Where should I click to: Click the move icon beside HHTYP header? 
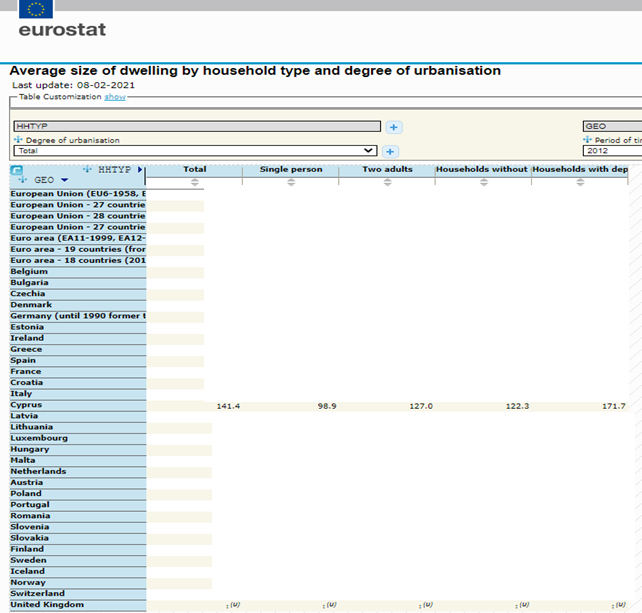point(88,169)
